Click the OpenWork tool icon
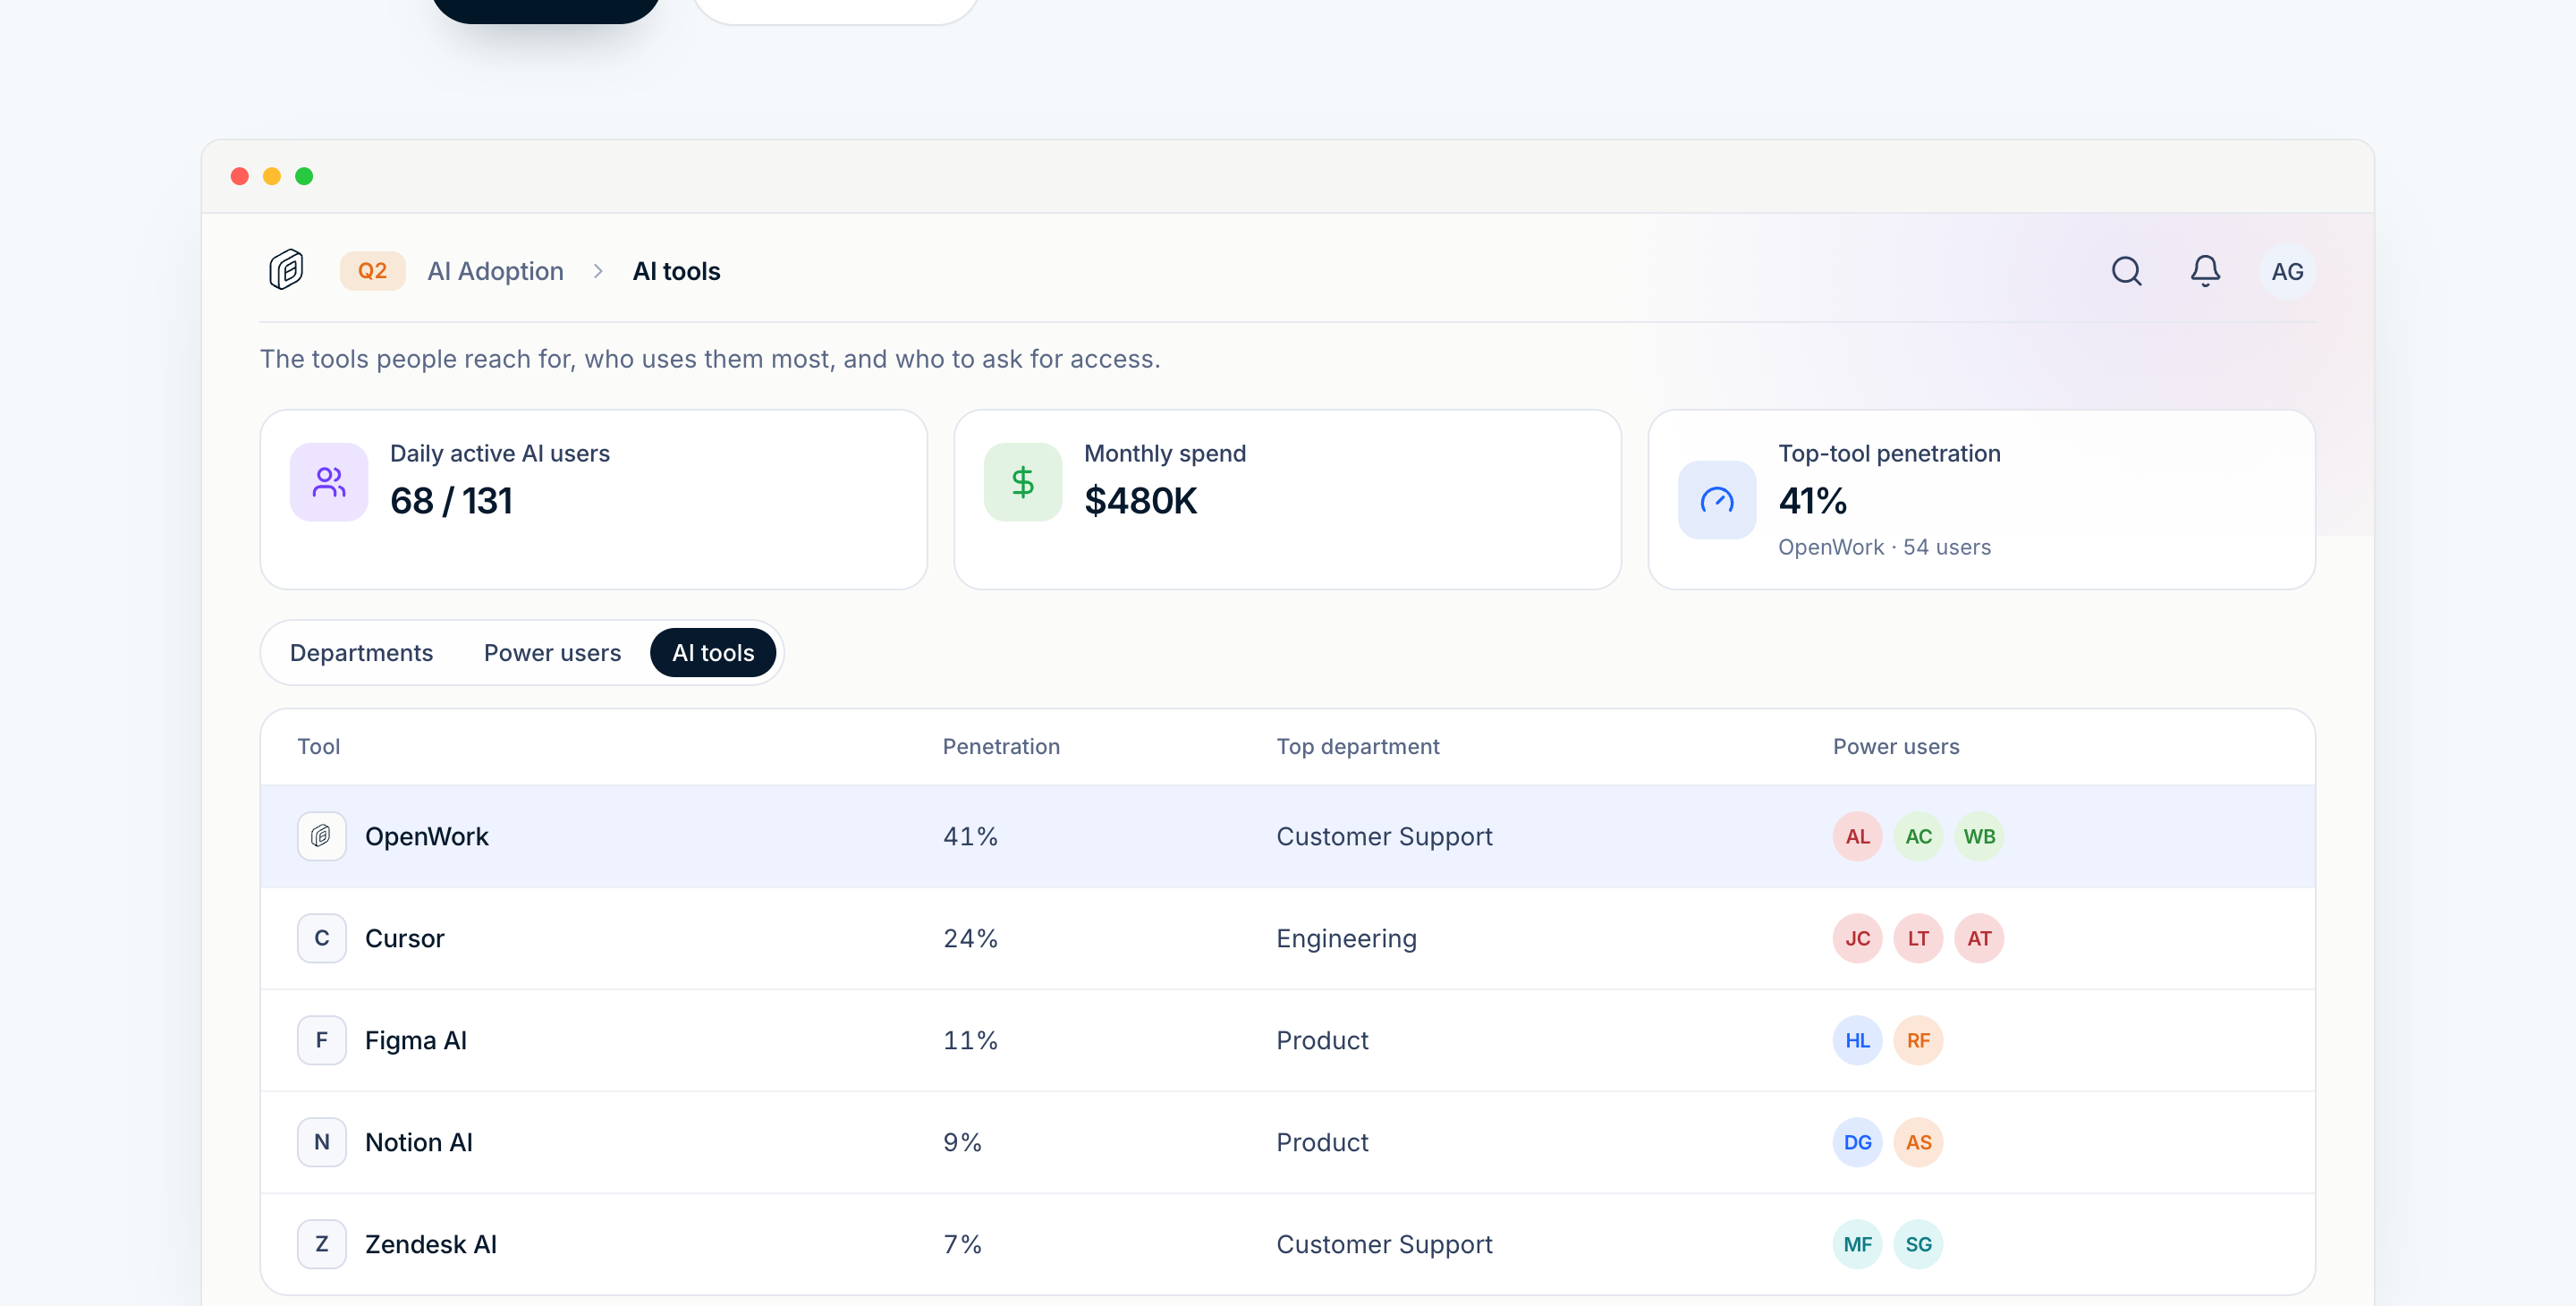The width and height of the screenshot is (2576, 1306). click(x=321, y=836)
